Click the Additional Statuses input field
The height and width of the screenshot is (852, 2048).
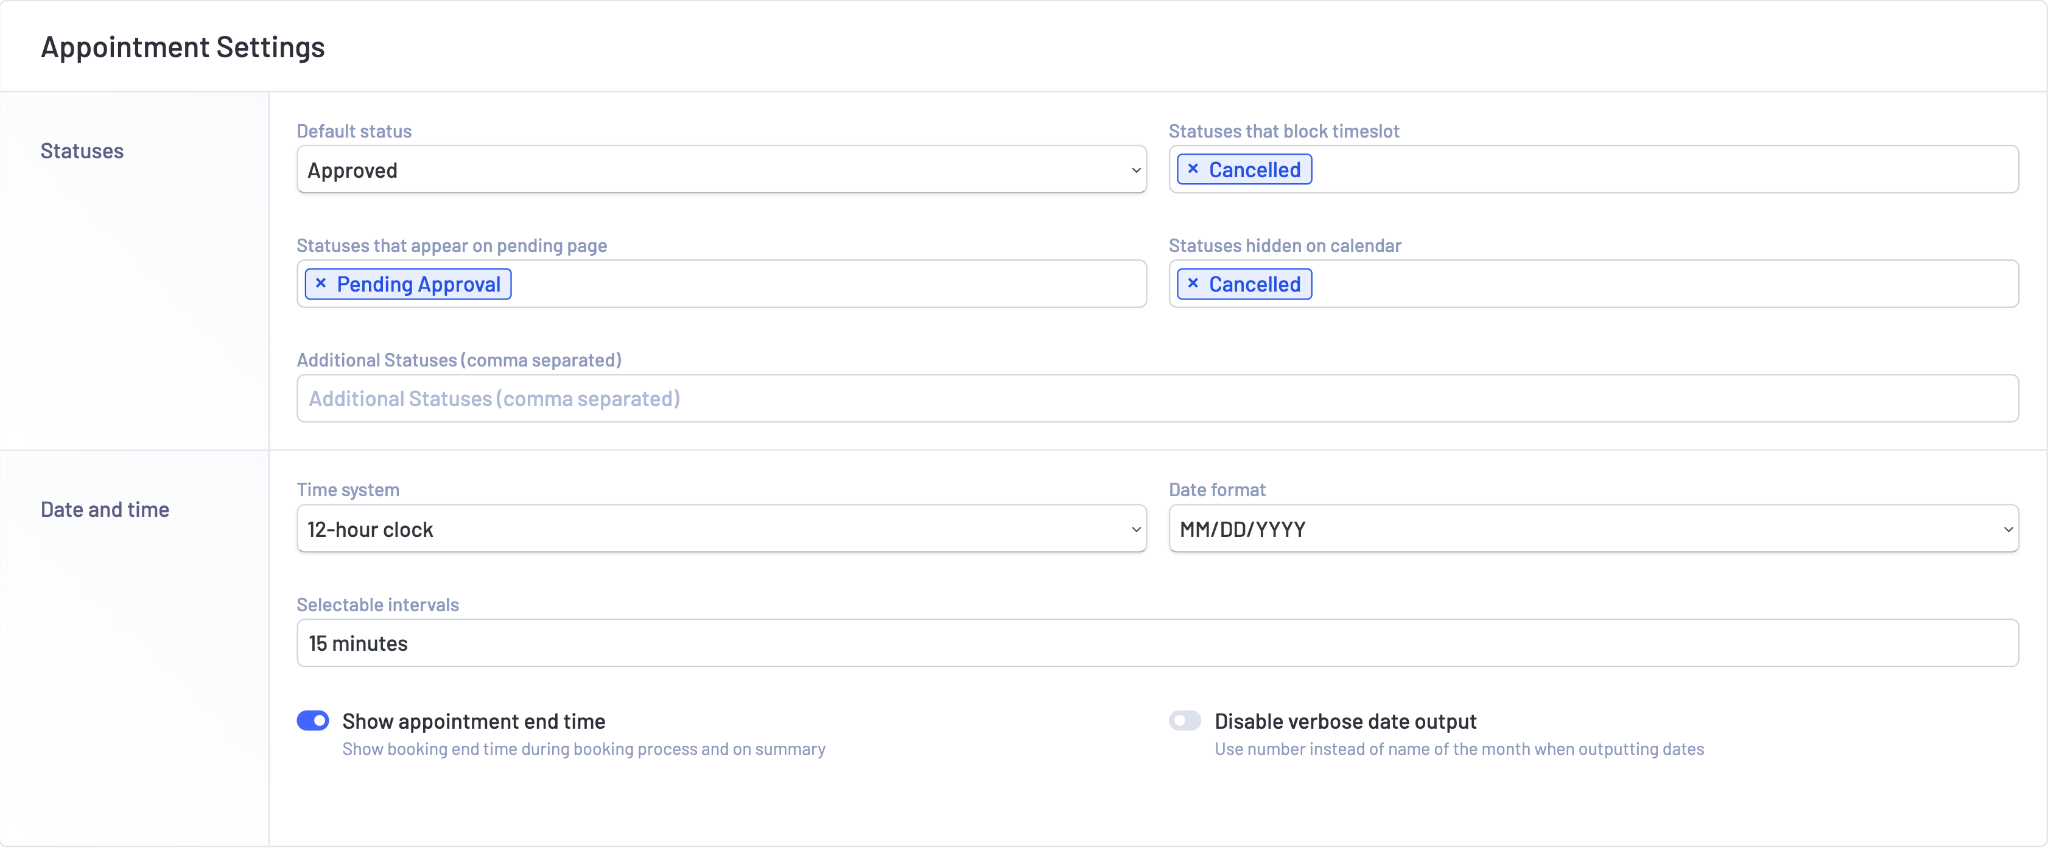pyautogui.click(x=1157, y=398)
